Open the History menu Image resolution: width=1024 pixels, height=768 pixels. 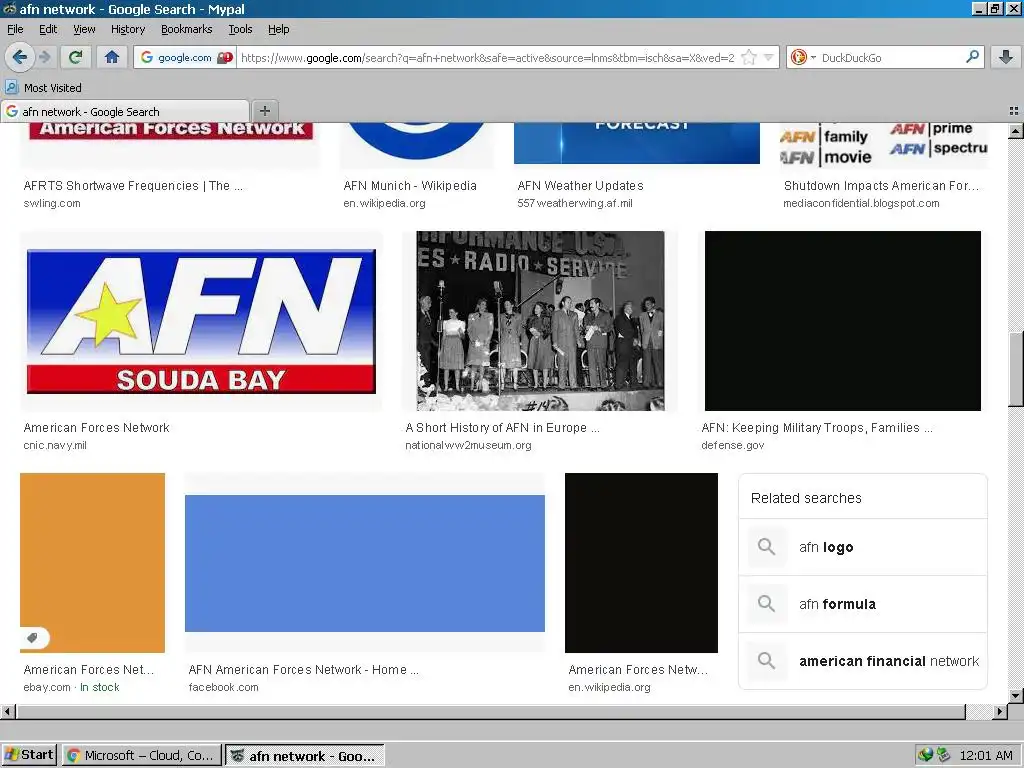(x=128, y=29)
